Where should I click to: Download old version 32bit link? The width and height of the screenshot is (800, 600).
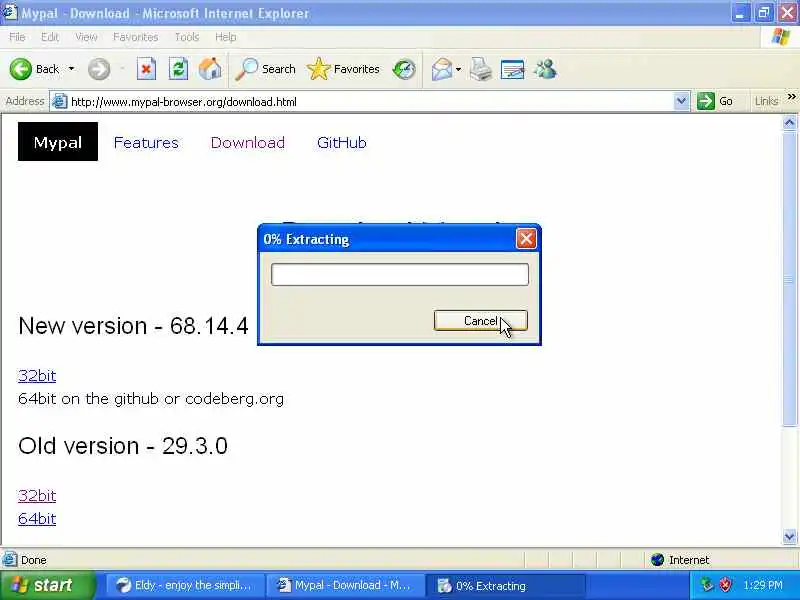37,495
